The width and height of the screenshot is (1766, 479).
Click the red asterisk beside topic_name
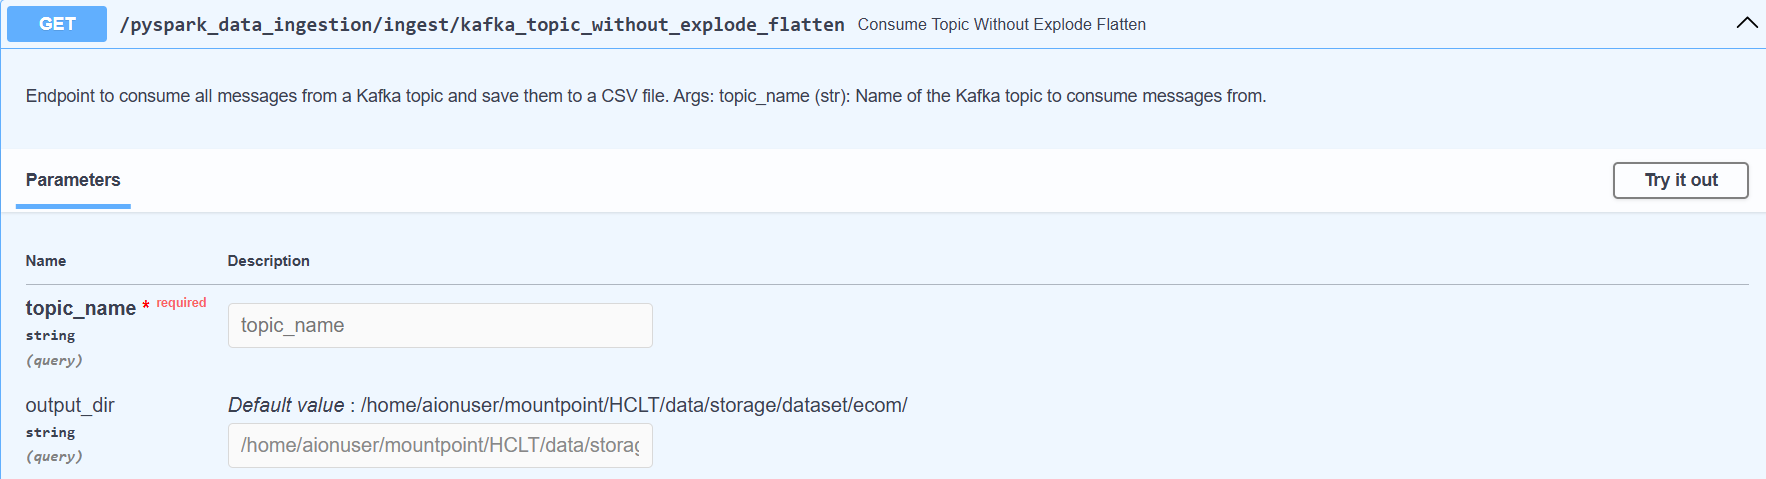pos(146,306)
